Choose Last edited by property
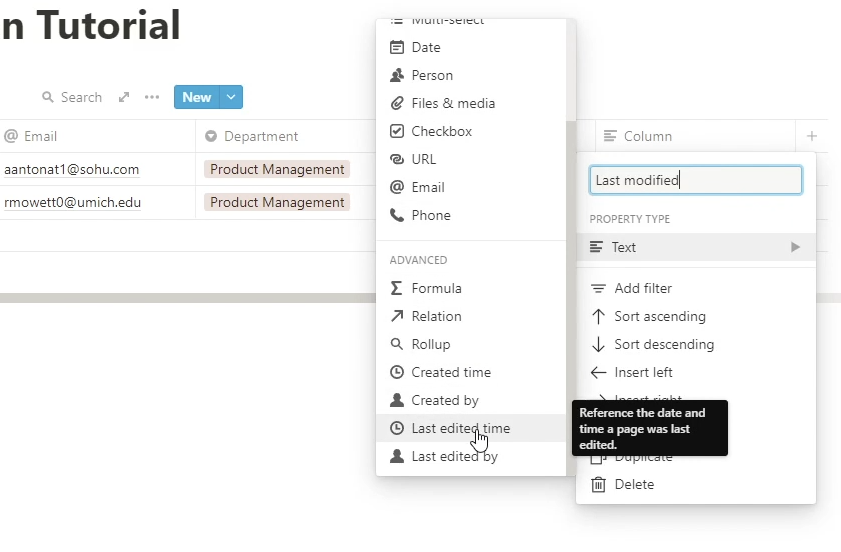Viewport: 841px width, 552px height. [x=471, y=456]
